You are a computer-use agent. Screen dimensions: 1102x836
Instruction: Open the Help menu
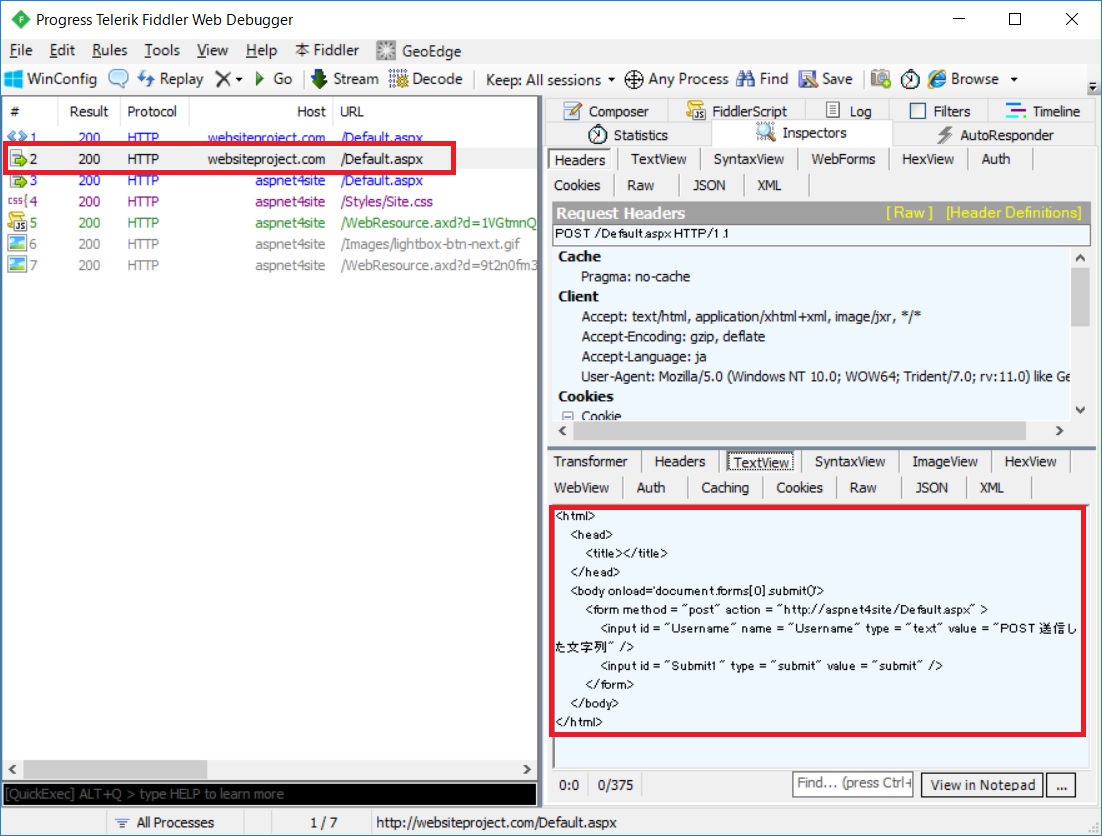pyautogui.click(x=261, y=51)
